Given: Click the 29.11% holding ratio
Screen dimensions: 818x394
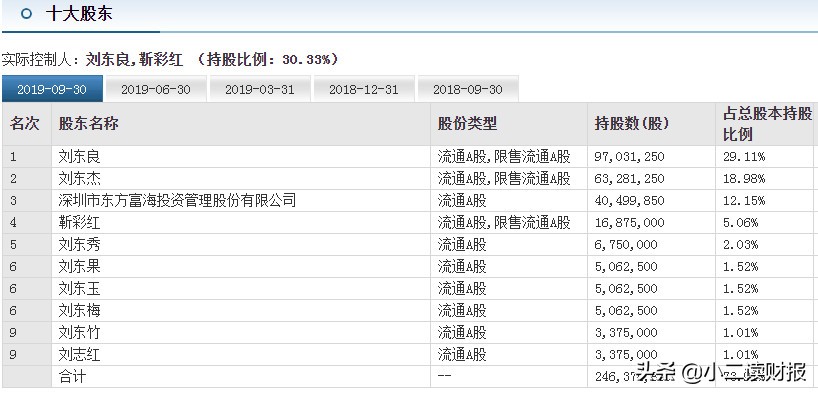Looking at the screenshot, I should (744, 157).
